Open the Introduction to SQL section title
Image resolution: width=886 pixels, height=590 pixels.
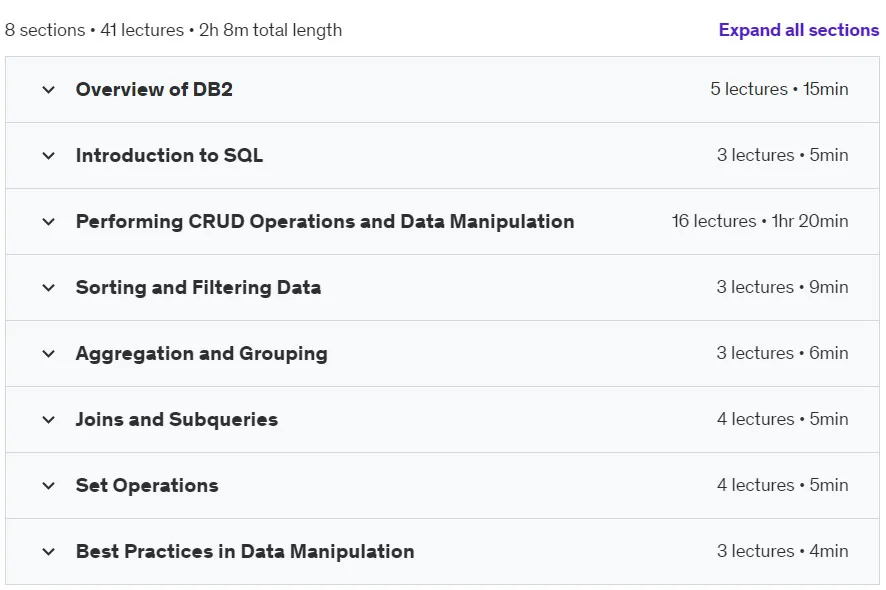pyautogui.click(x=170, y=155)
